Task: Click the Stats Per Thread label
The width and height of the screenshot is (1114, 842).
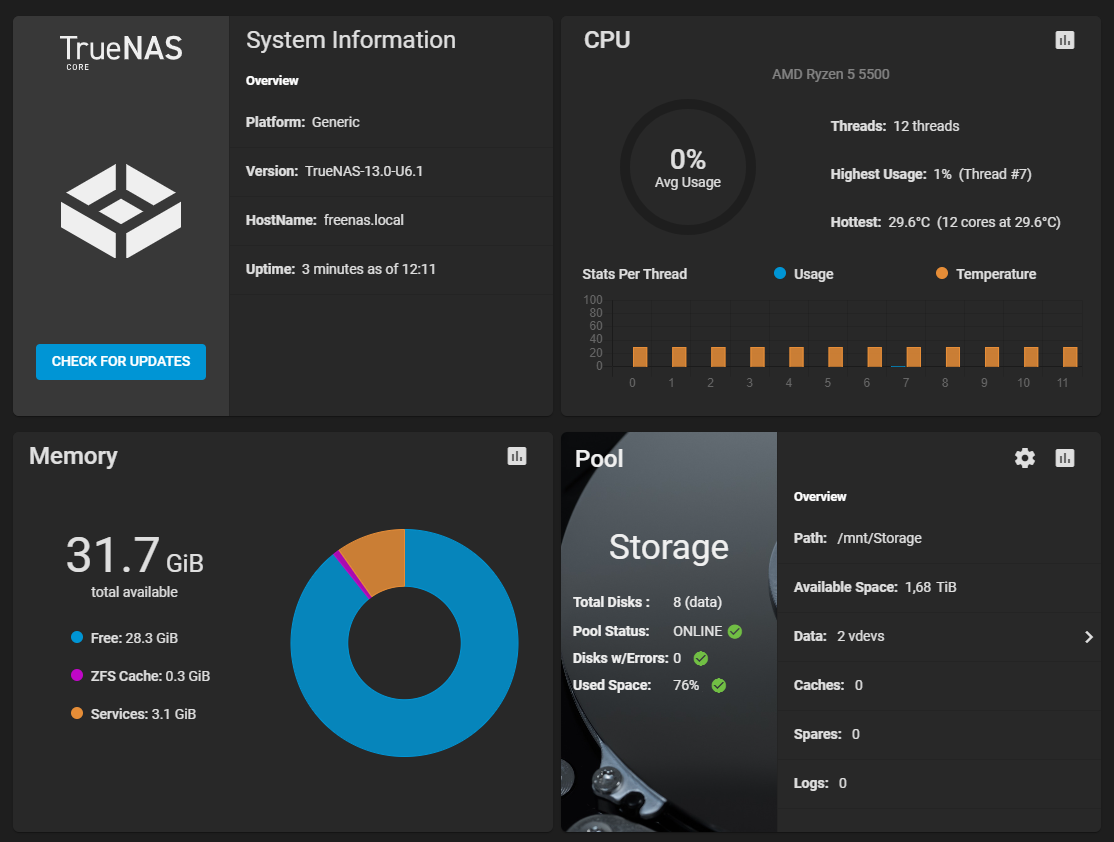Action: (634, 274)
